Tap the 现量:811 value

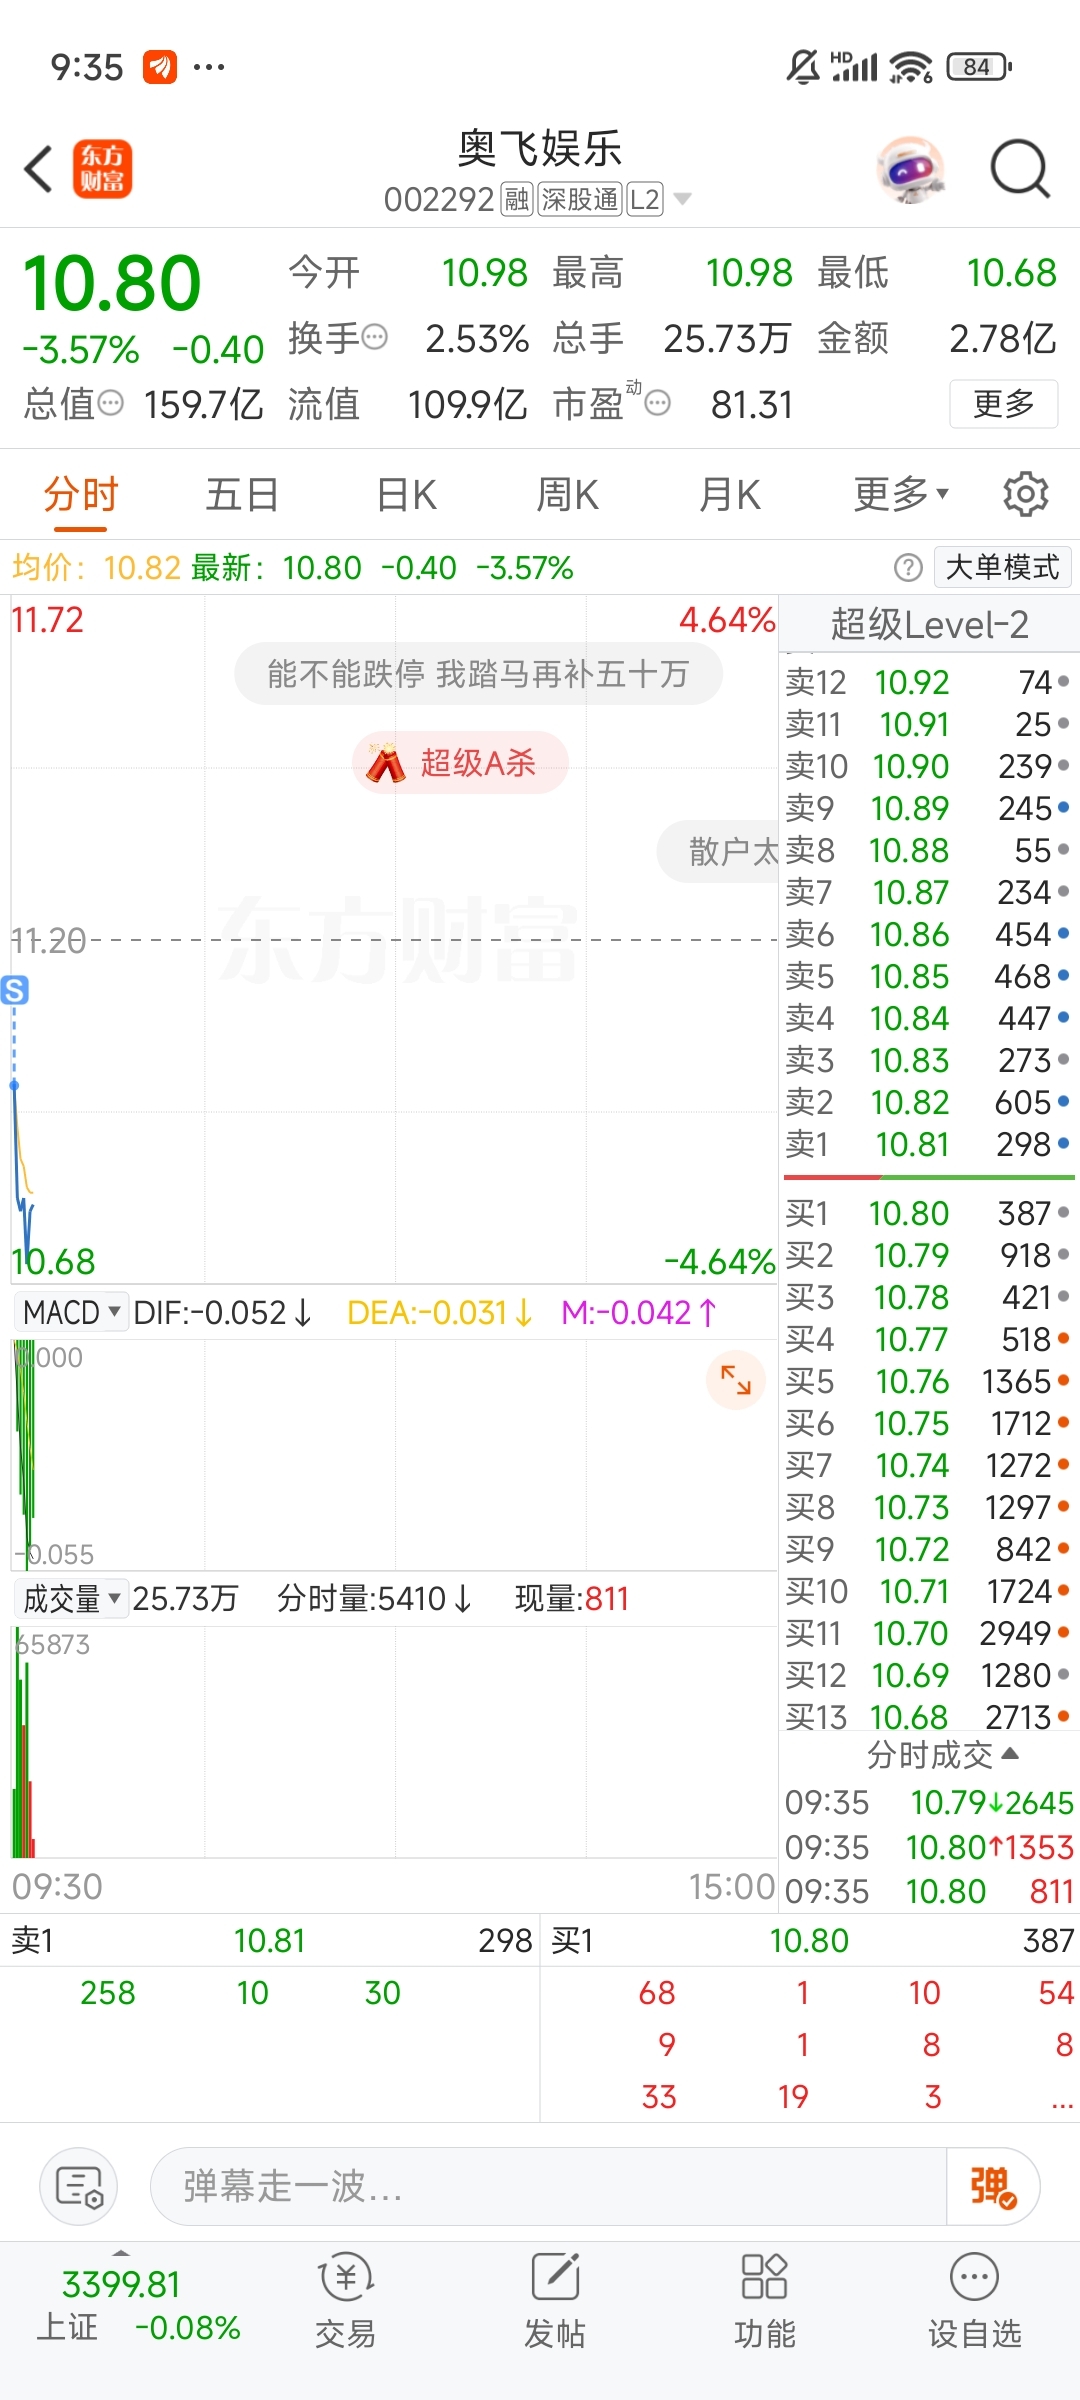[x=572, y=1599]
